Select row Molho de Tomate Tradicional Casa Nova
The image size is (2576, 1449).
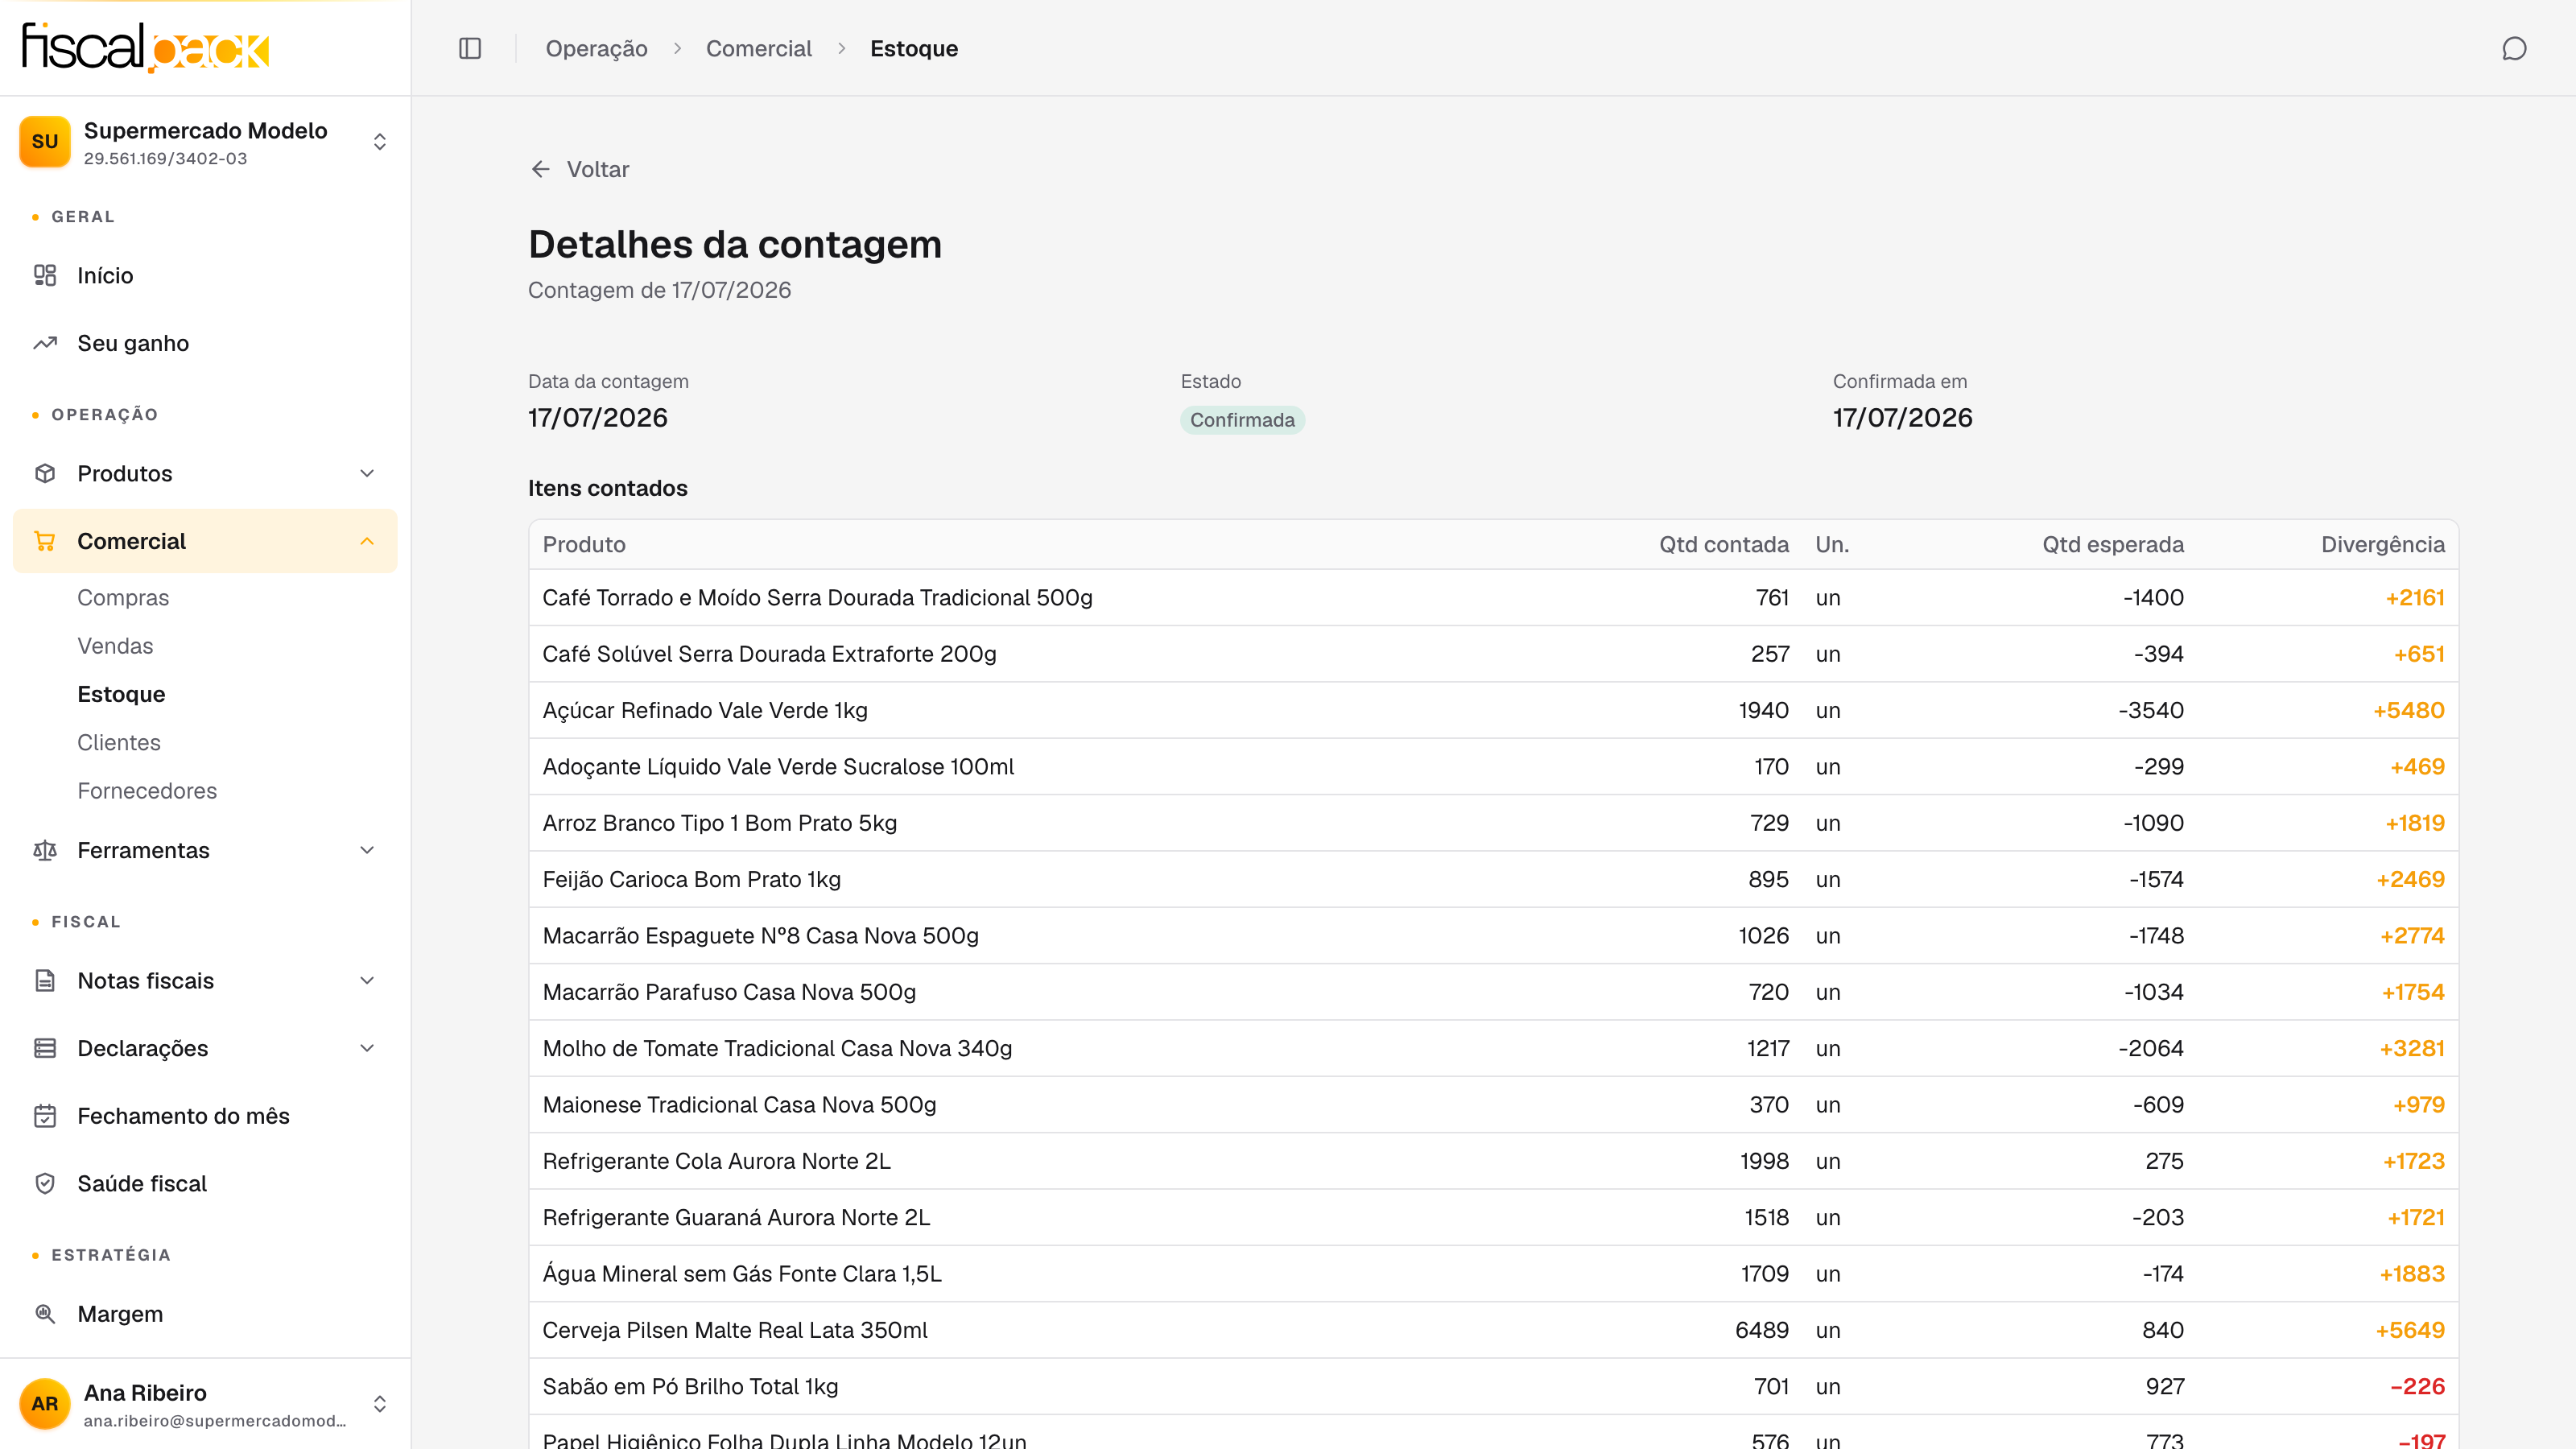tap(1493, 1048)
